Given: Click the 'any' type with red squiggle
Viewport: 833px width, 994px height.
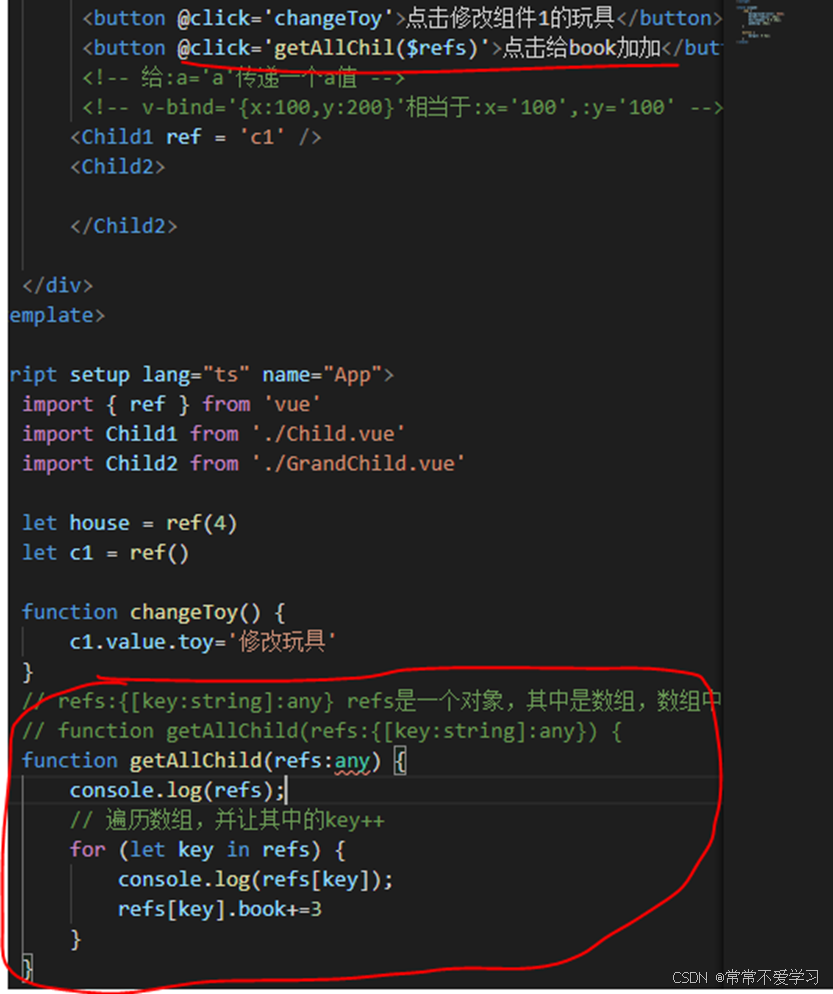Looking at the screenshot, I should (352, 761).
